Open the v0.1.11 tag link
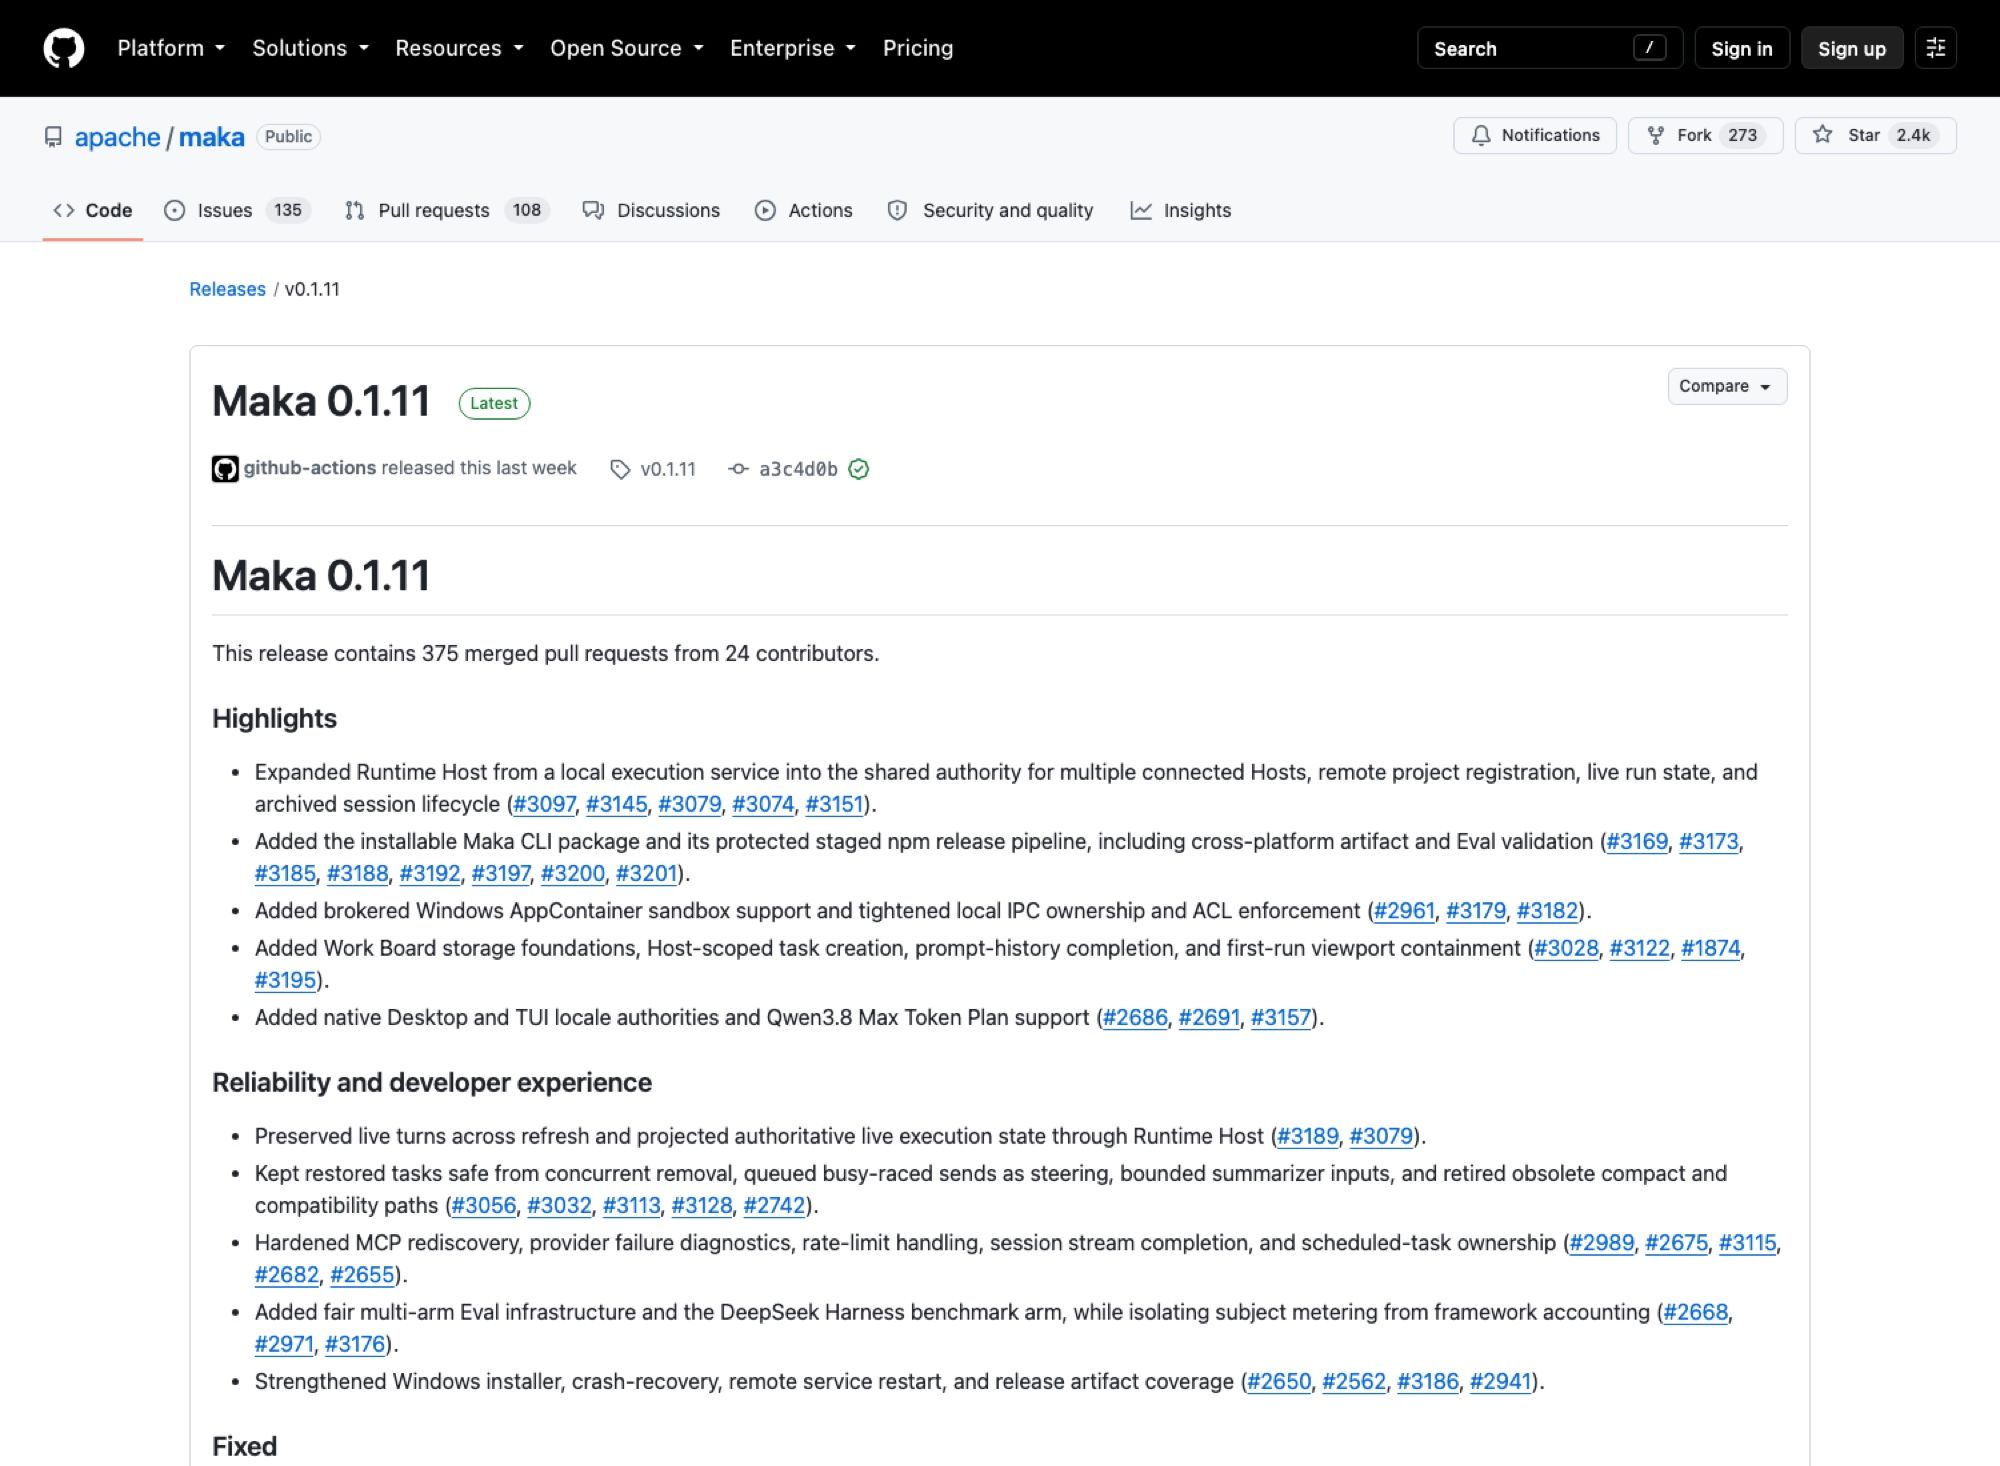This screenshot has height=1466, width=2000. (x=667, y=469)
